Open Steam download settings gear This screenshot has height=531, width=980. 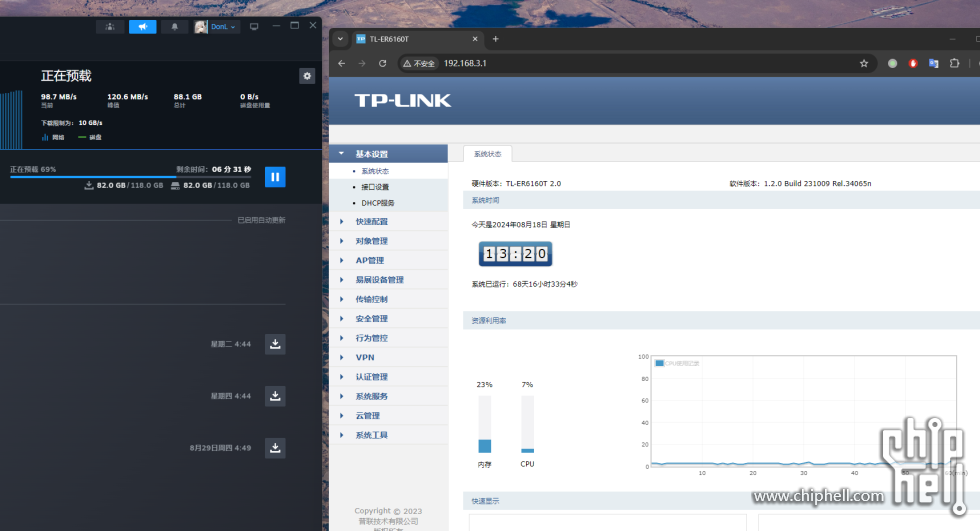307,76
